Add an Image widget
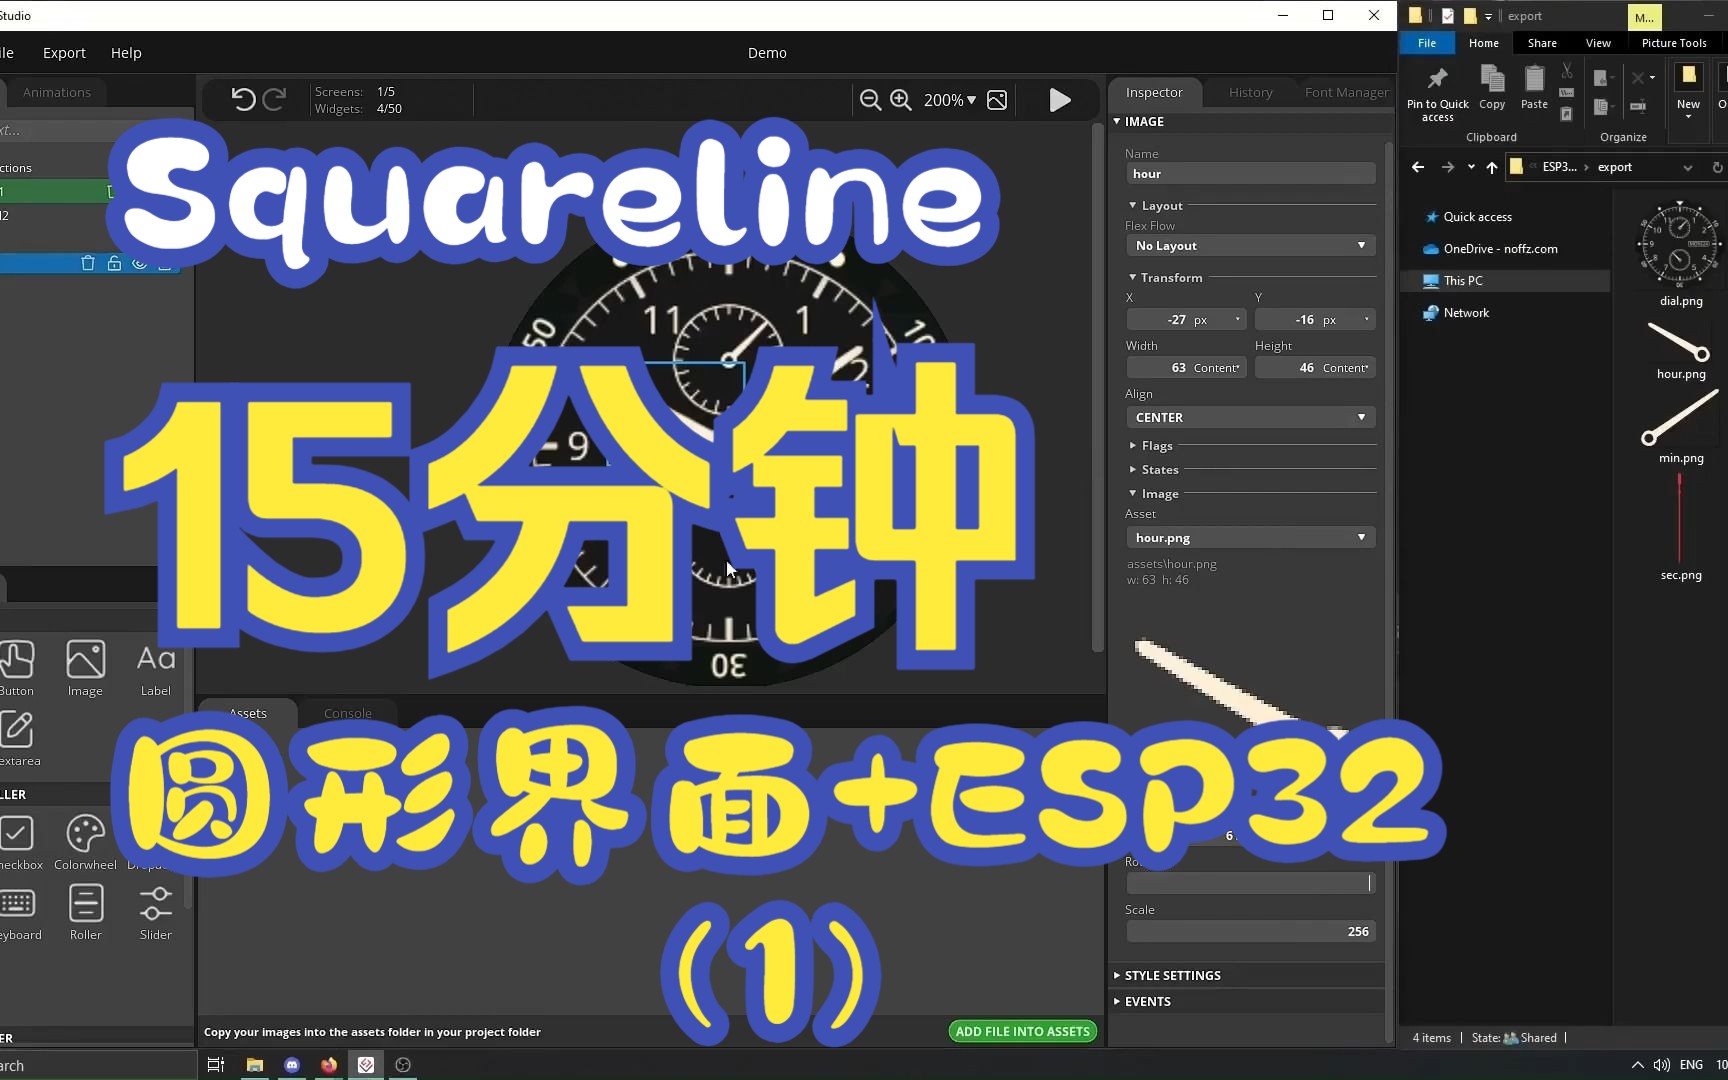The image size is (1728, 1080). 85,669
